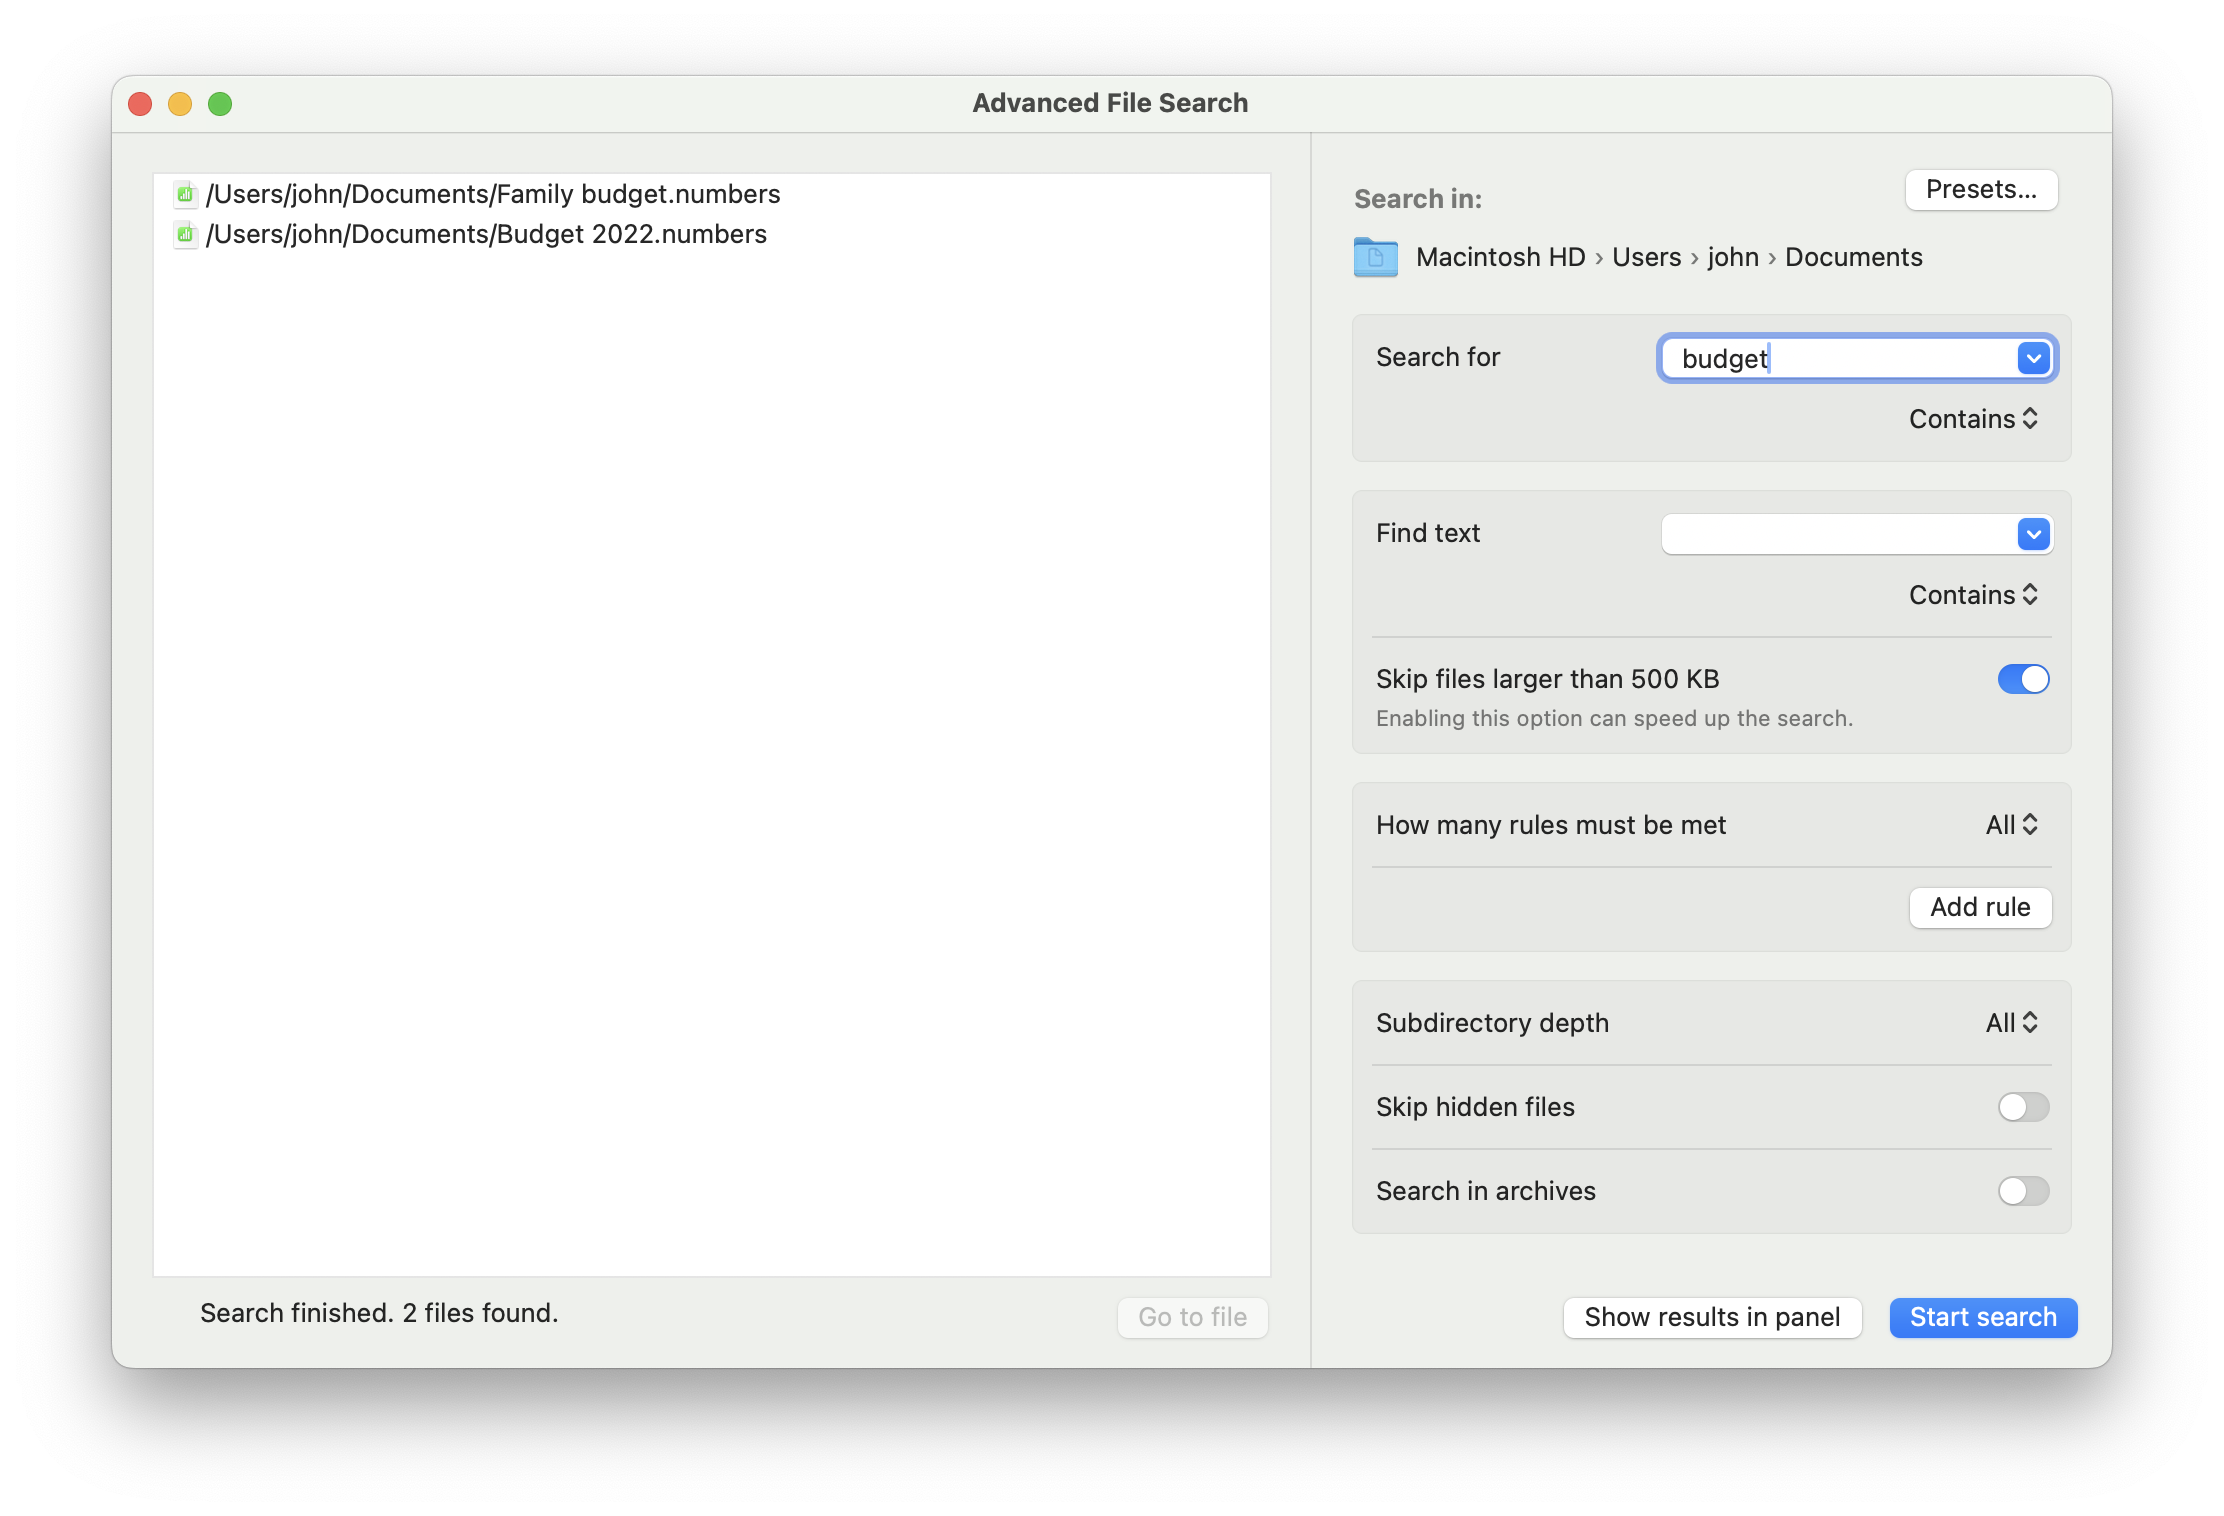Open the Find text history dropdown
This screenshot has width=2224, height=1516.
click(2034, 534)
